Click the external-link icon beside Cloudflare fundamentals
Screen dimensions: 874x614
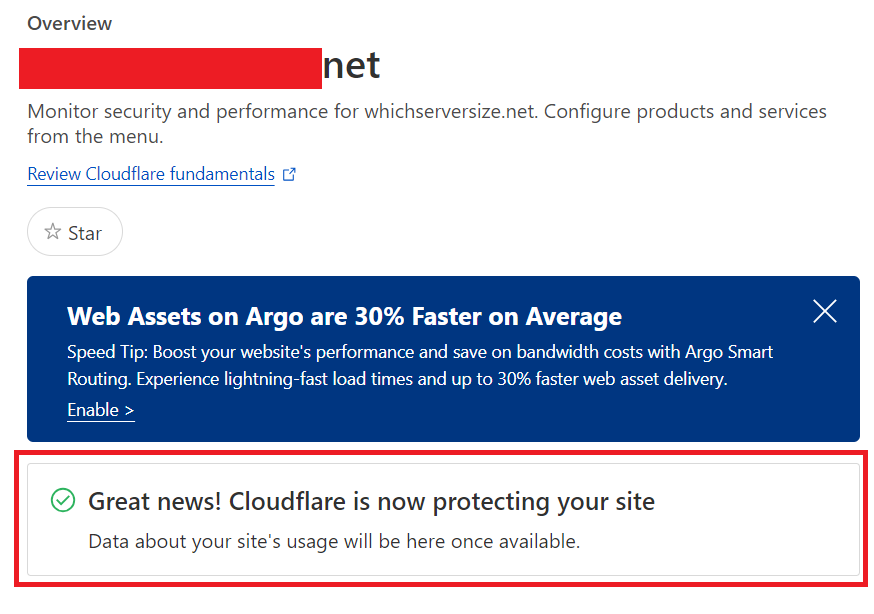(289, 174)
